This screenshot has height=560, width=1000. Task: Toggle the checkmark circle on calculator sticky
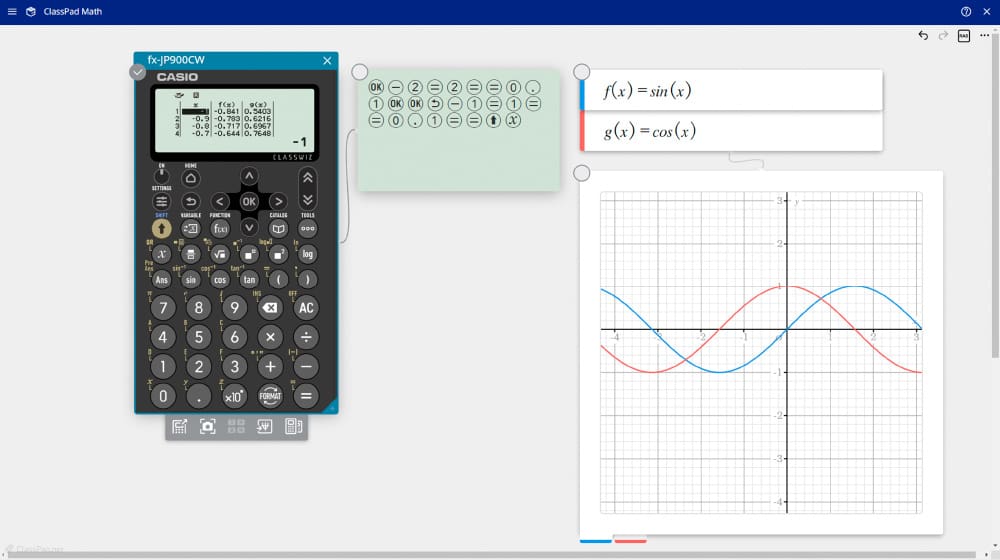[138, 72]
